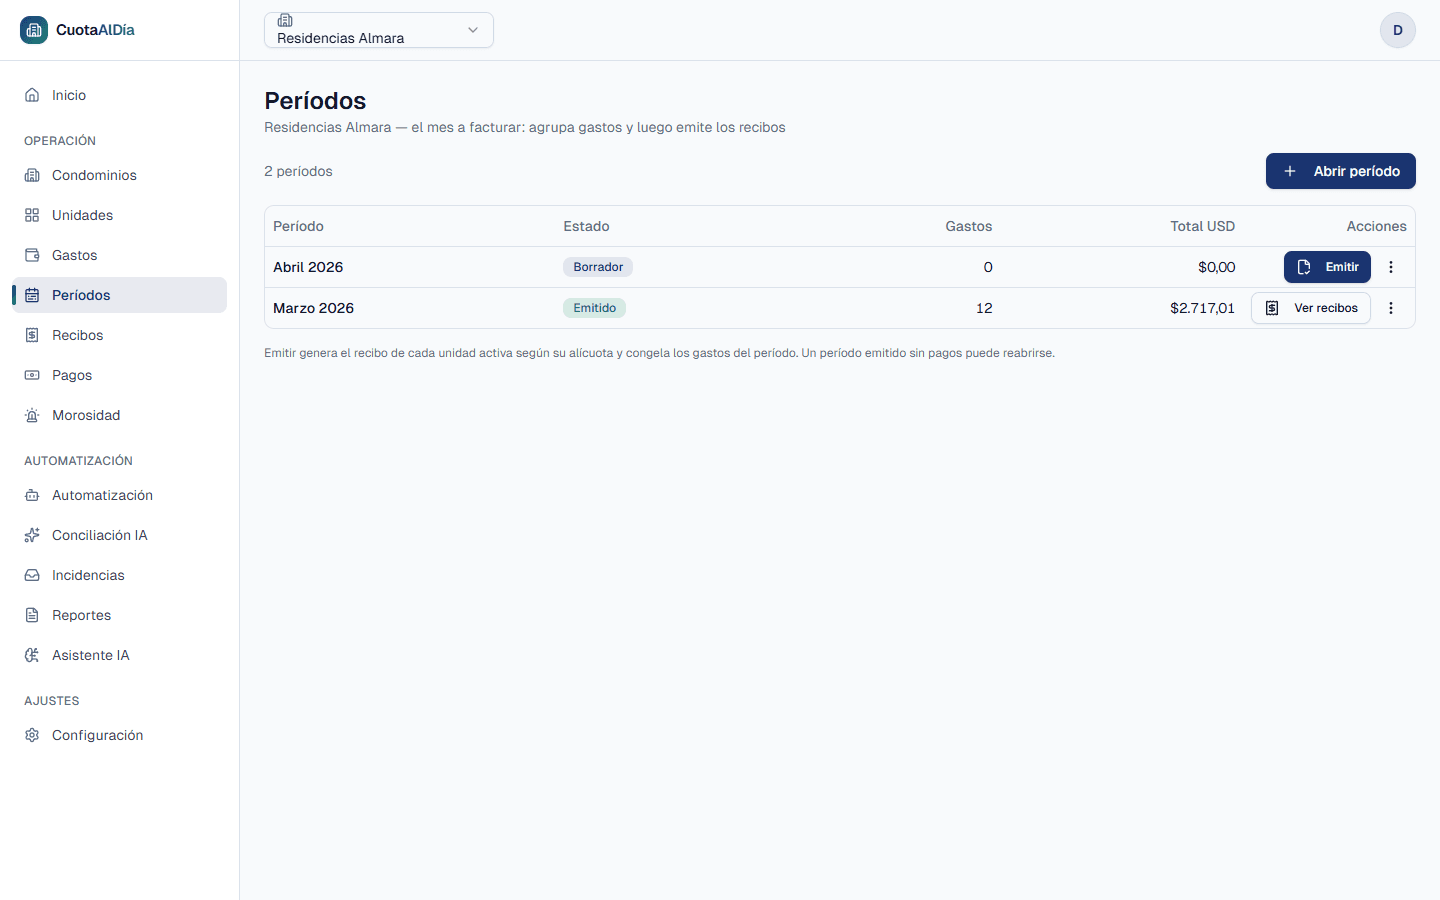Viewport: 1440px width, 900px height.
Task: Open more actions menu for Abril 2026
Action: point(1391,267)
